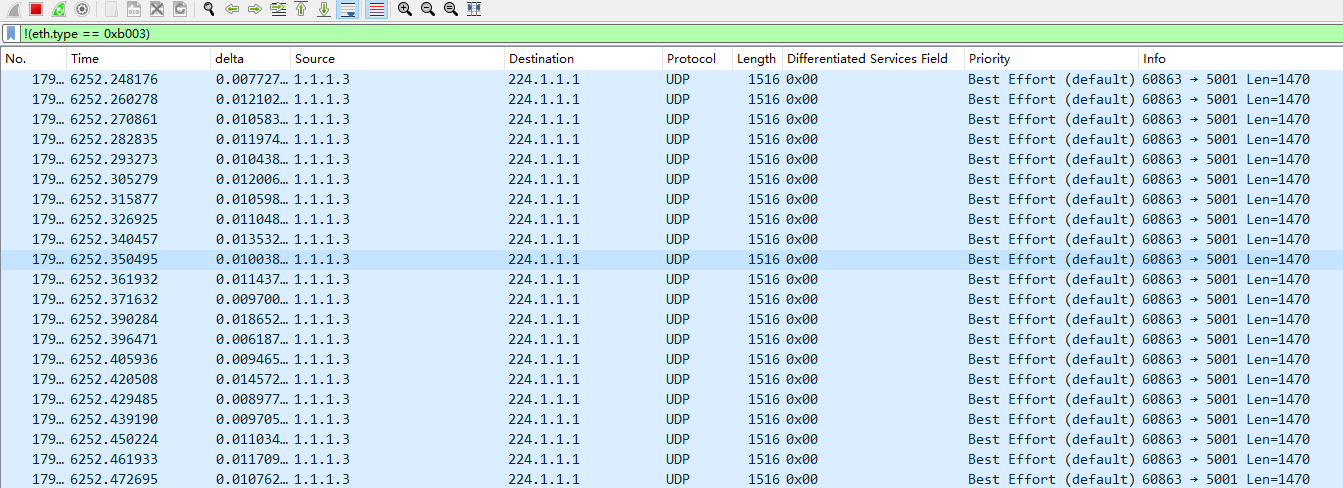This screenshot has width=1343, height=488.
Task: Click the Open capture file icon
Action: (111, 9)
